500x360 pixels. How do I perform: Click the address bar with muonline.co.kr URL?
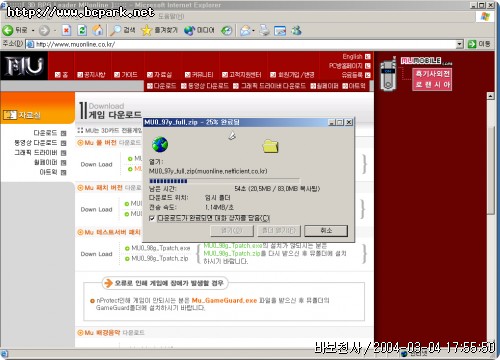pyautogui.click(x=243, y=44)
